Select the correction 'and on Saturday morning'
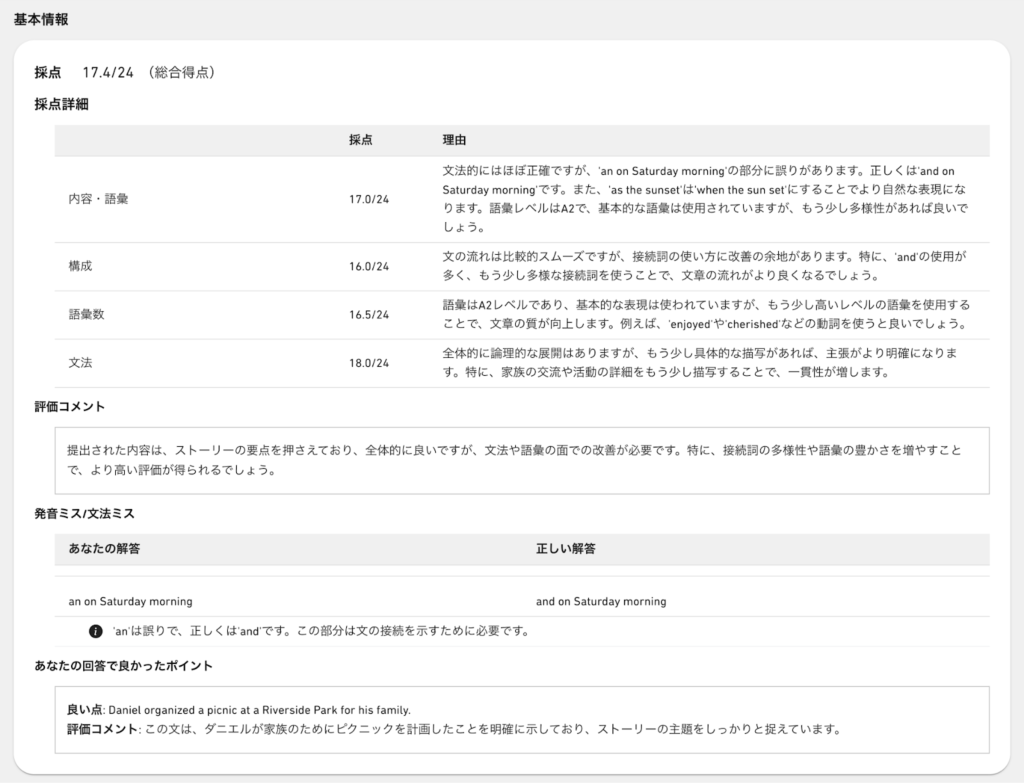 [x=600, y=601]
